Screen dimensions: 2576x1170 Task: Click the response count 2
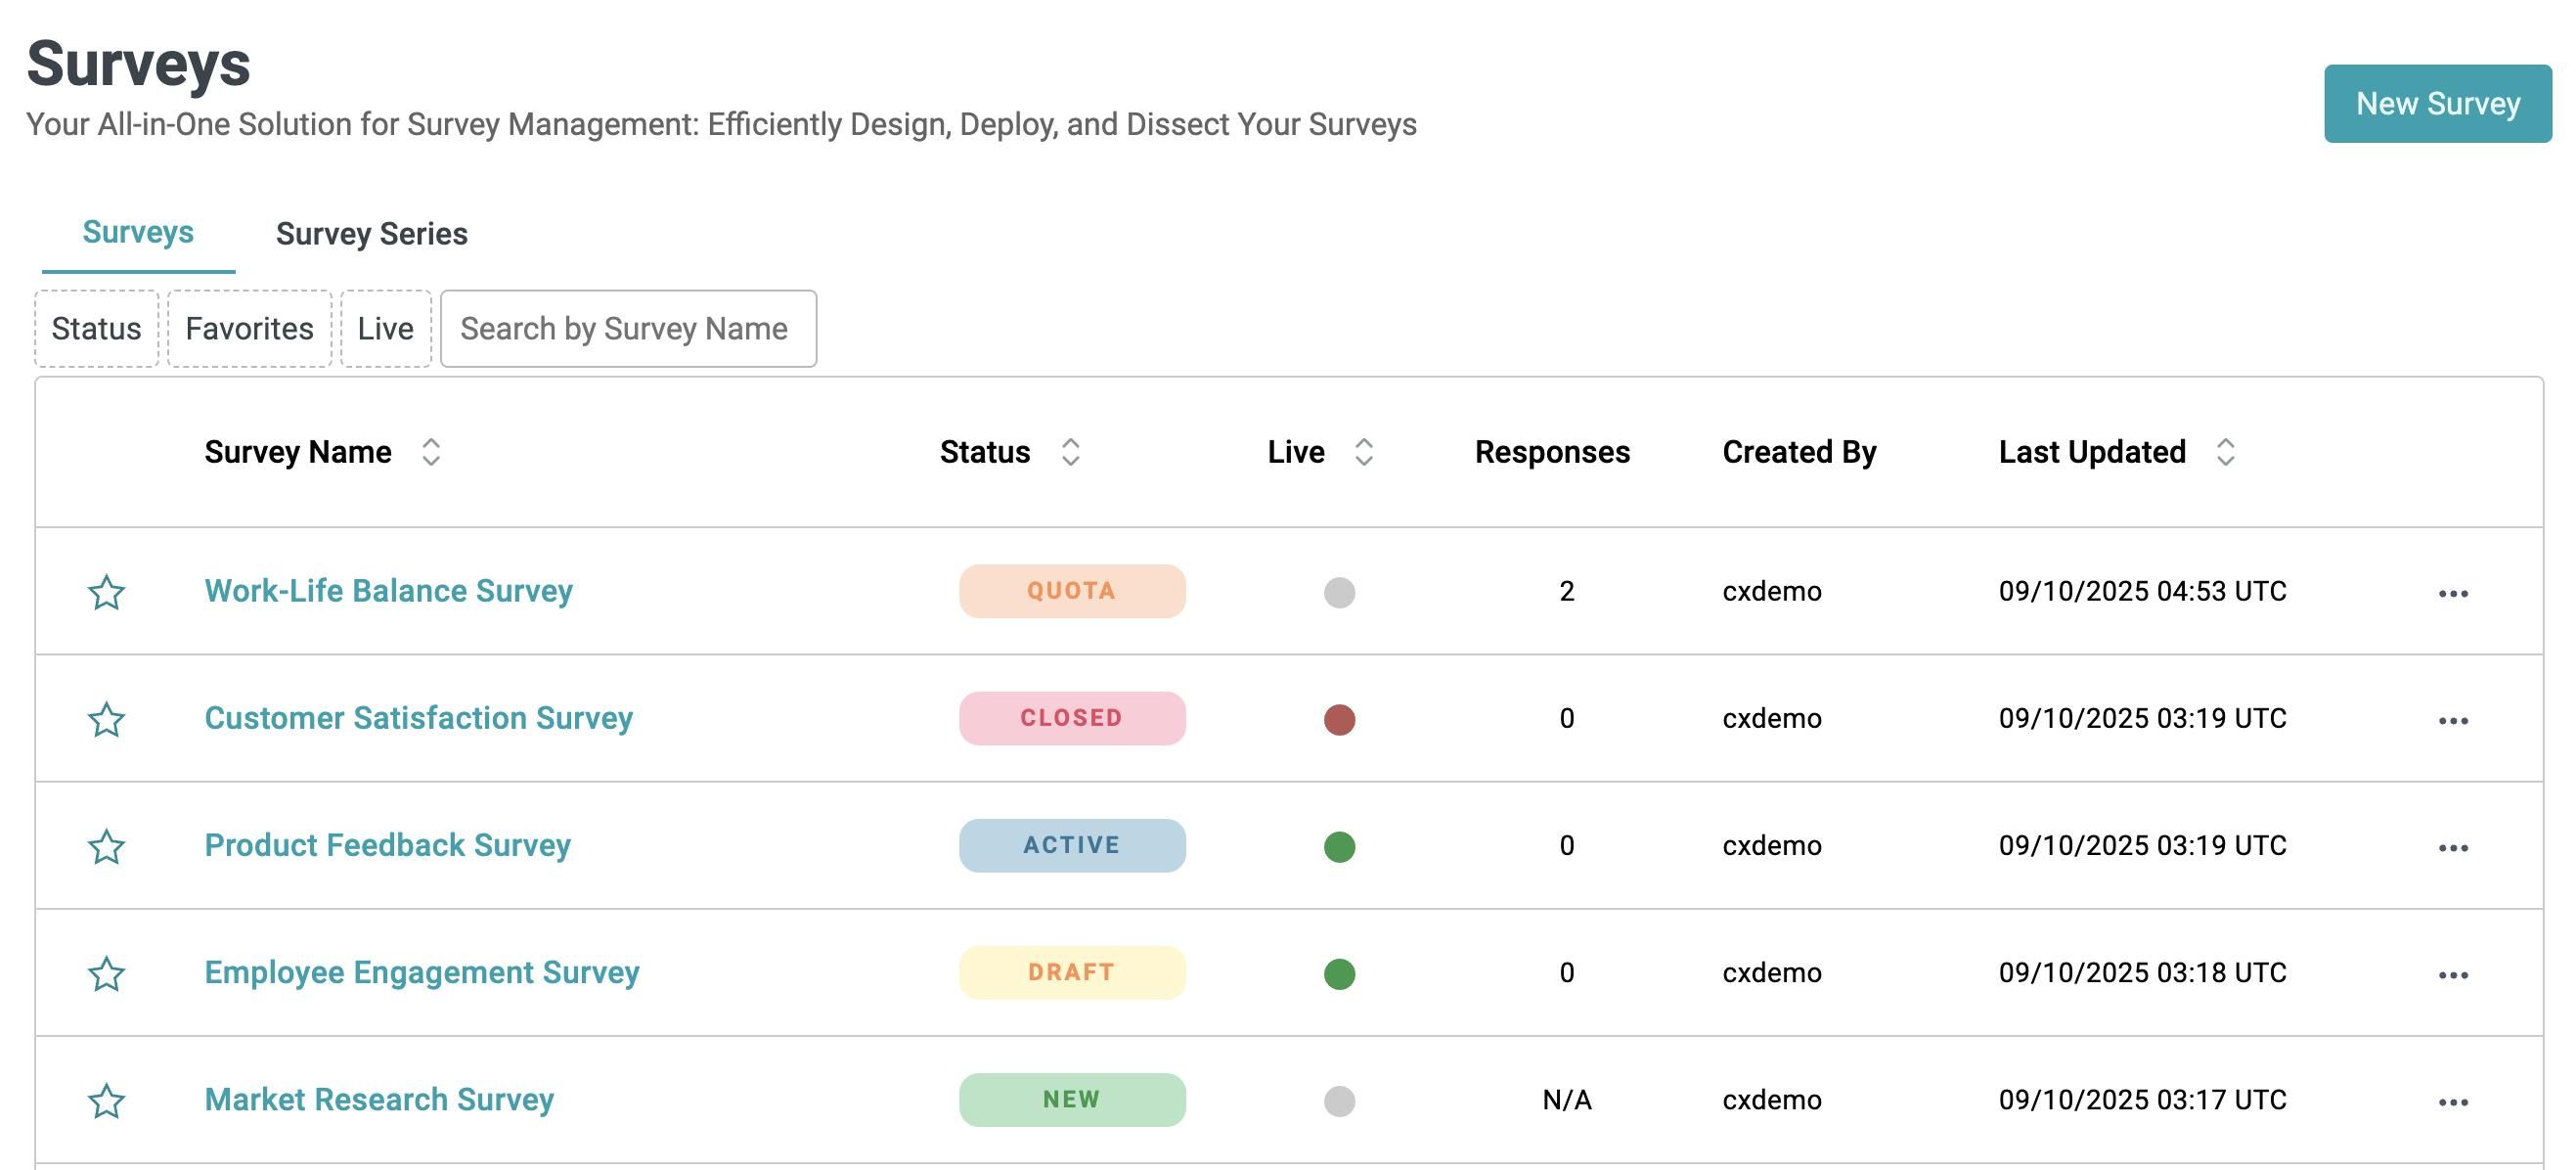pos(1566,591)
